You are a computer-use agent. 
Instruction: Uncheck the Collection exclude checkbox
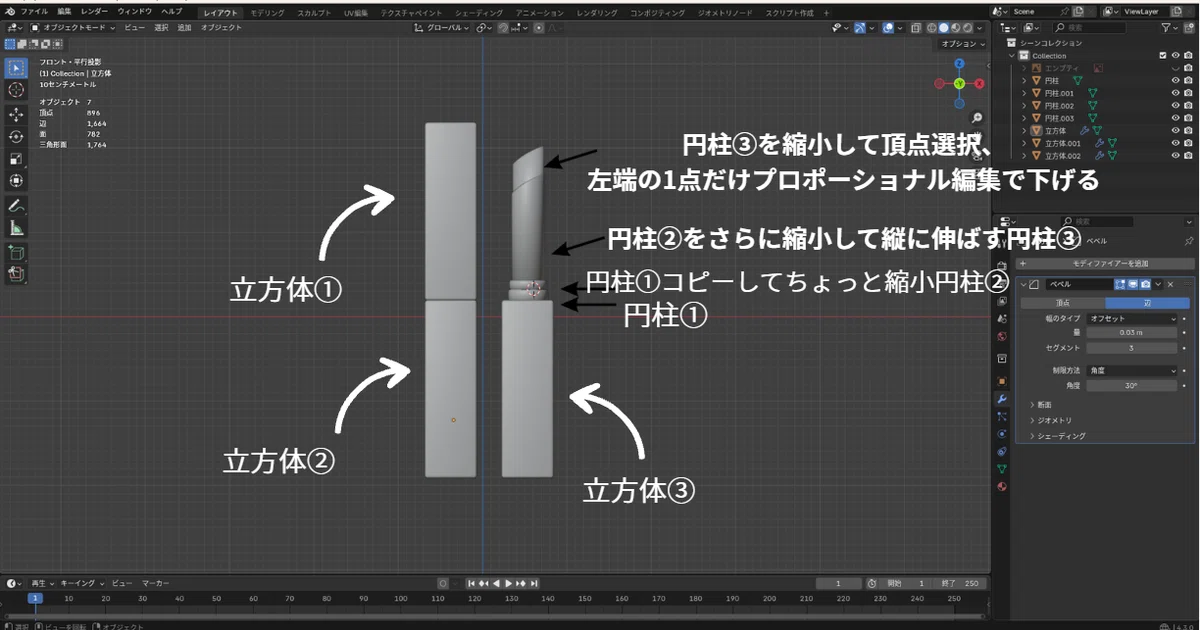[1162, 56]
